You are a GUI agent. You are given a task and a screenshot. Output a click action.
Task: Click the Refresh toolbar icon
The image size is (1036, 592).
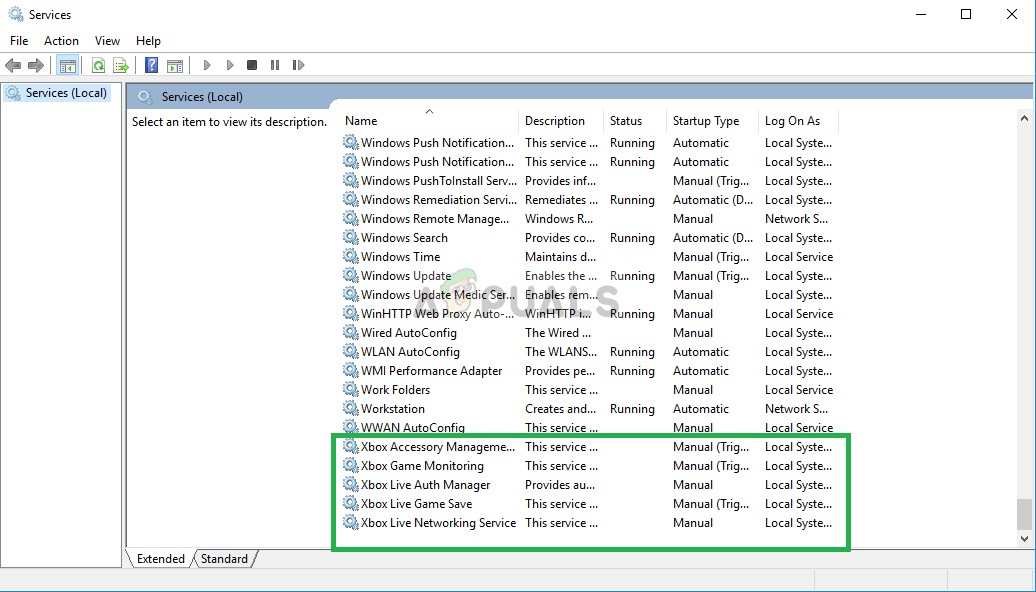click(98, 65)
